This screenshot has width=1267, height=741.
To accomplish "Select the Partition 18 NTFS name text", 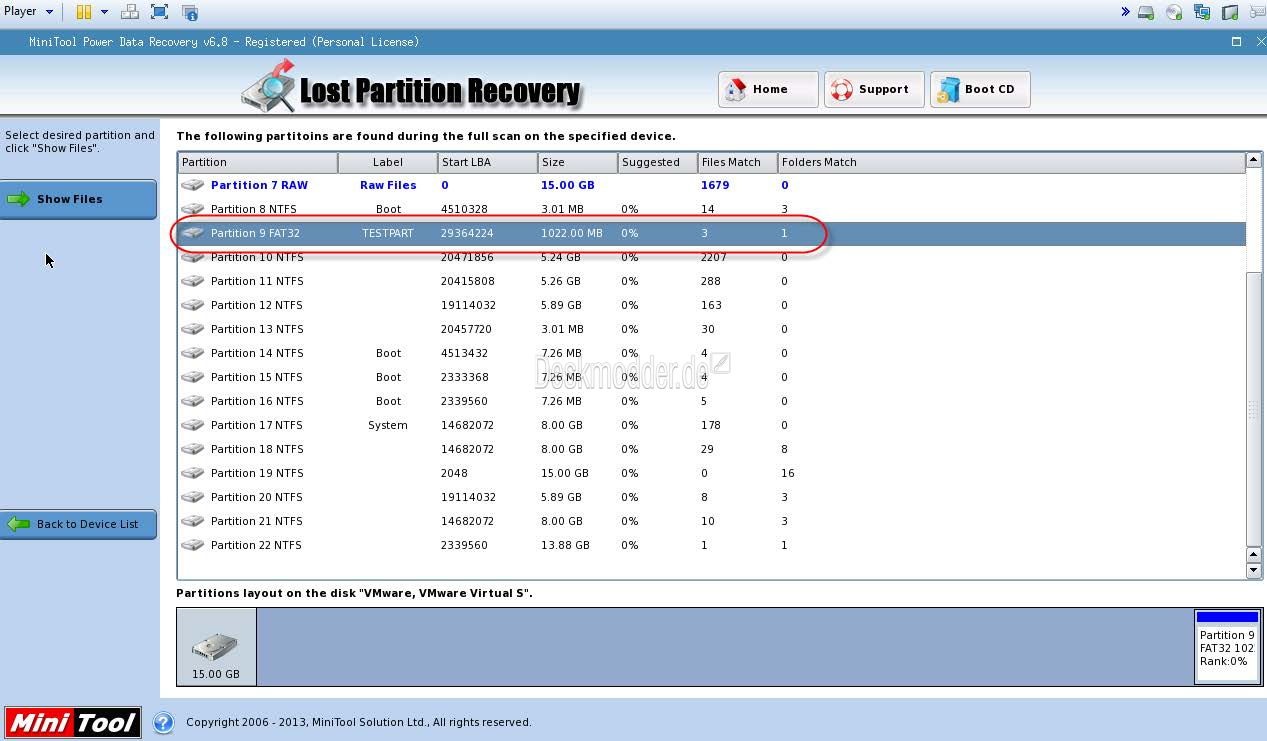I will point(257,449).
